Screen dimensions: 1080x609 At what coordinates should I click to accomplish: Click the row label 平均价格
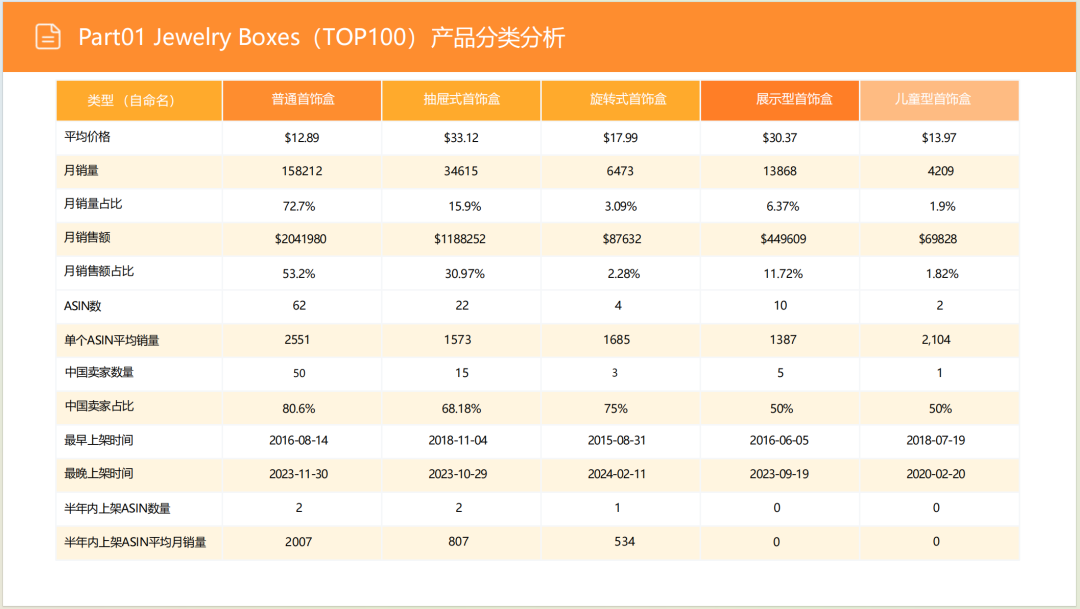pyautogui.click(x=87, y=136)
